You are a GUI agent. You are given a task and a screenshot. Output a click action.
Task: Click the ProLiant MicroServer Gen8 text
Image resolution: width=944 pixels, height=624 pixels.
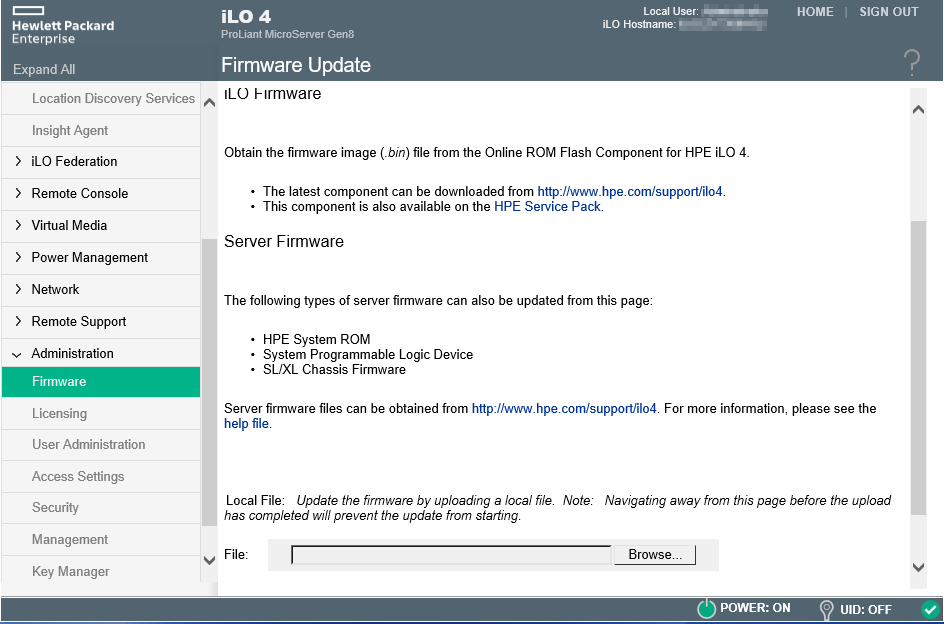pyautogui.click(x=287, y=34)
